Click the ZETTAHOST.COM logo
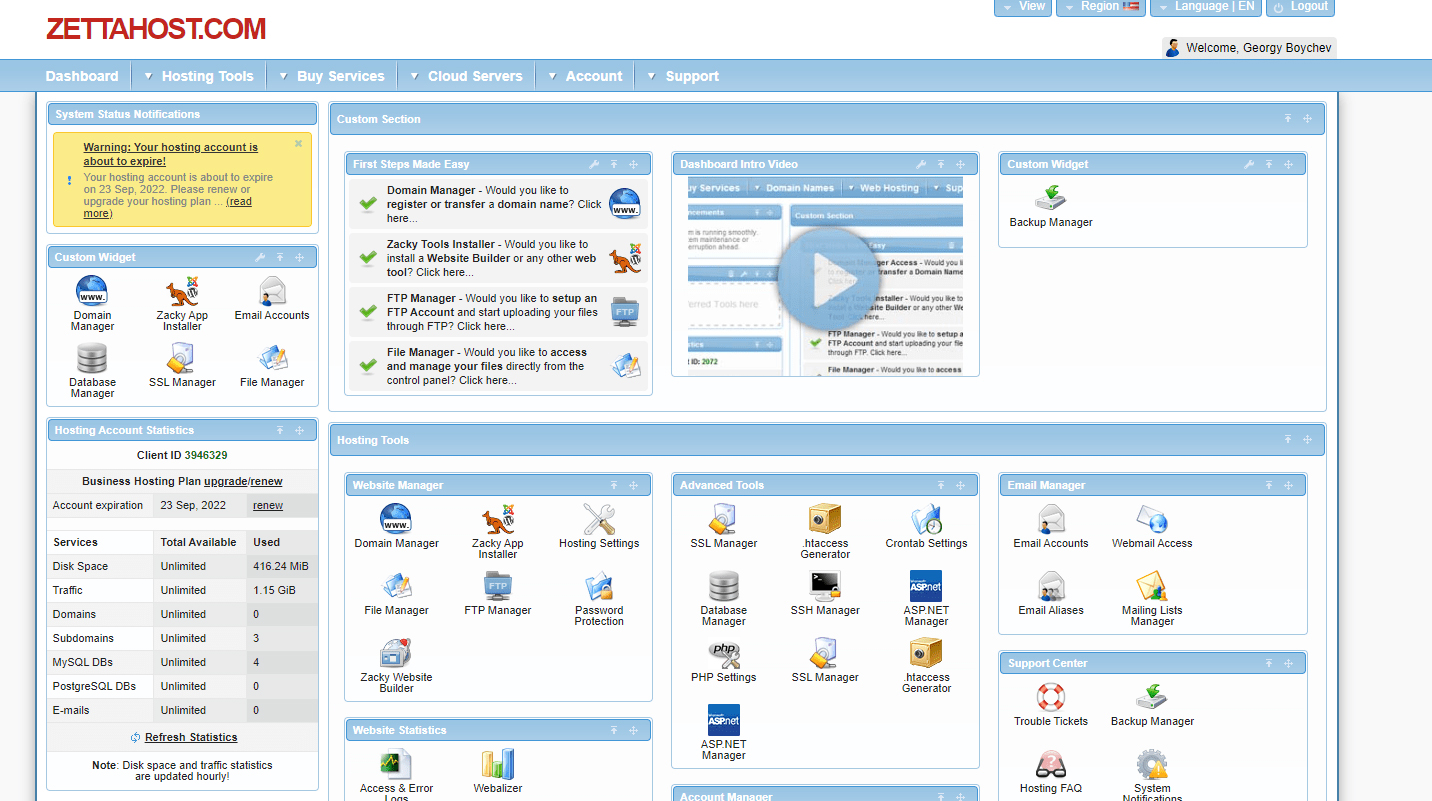The height and width of the screenshot is (801, 1432). [156, 29]
